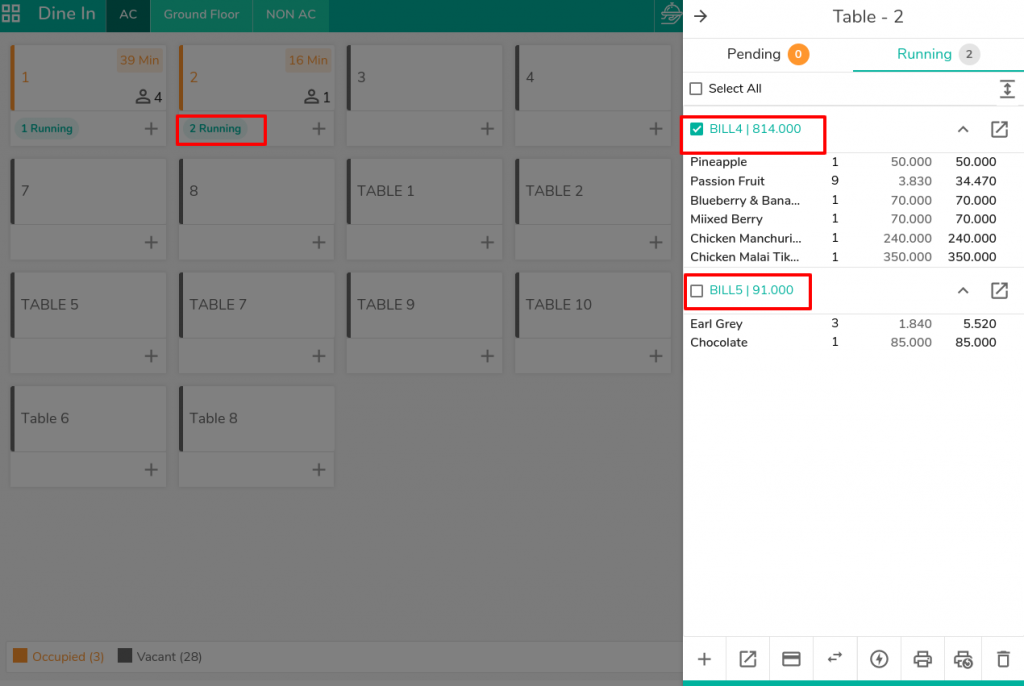Open the grid menu icon beside Dine In
This screenshot has height=686, width=1024.
11,14
